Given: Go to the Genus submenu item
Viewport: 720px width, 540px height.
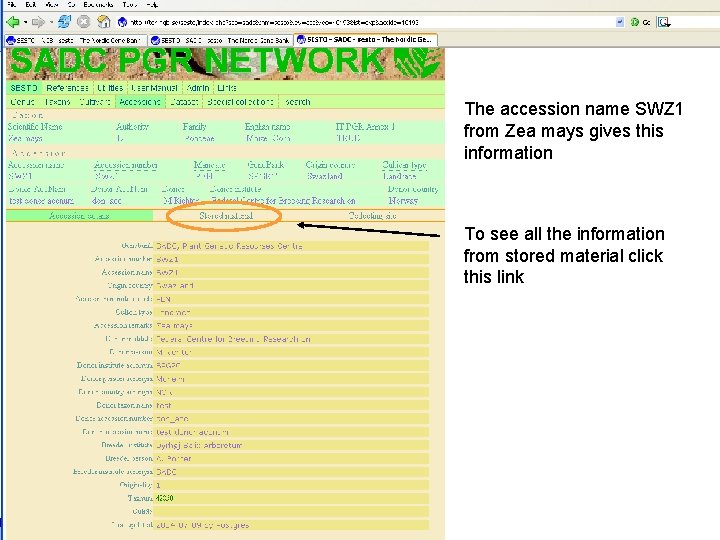Looking at the screenshot, I should click(x=22, y=102).
